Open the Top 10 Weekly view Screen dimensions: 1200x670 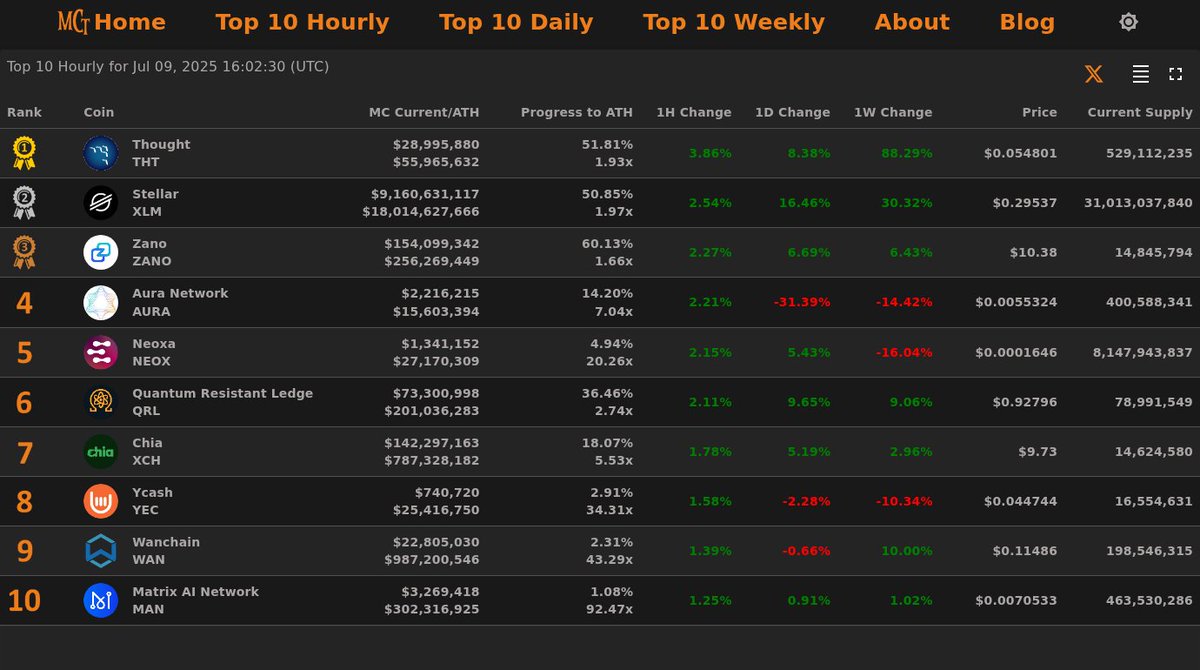(733, 21)
